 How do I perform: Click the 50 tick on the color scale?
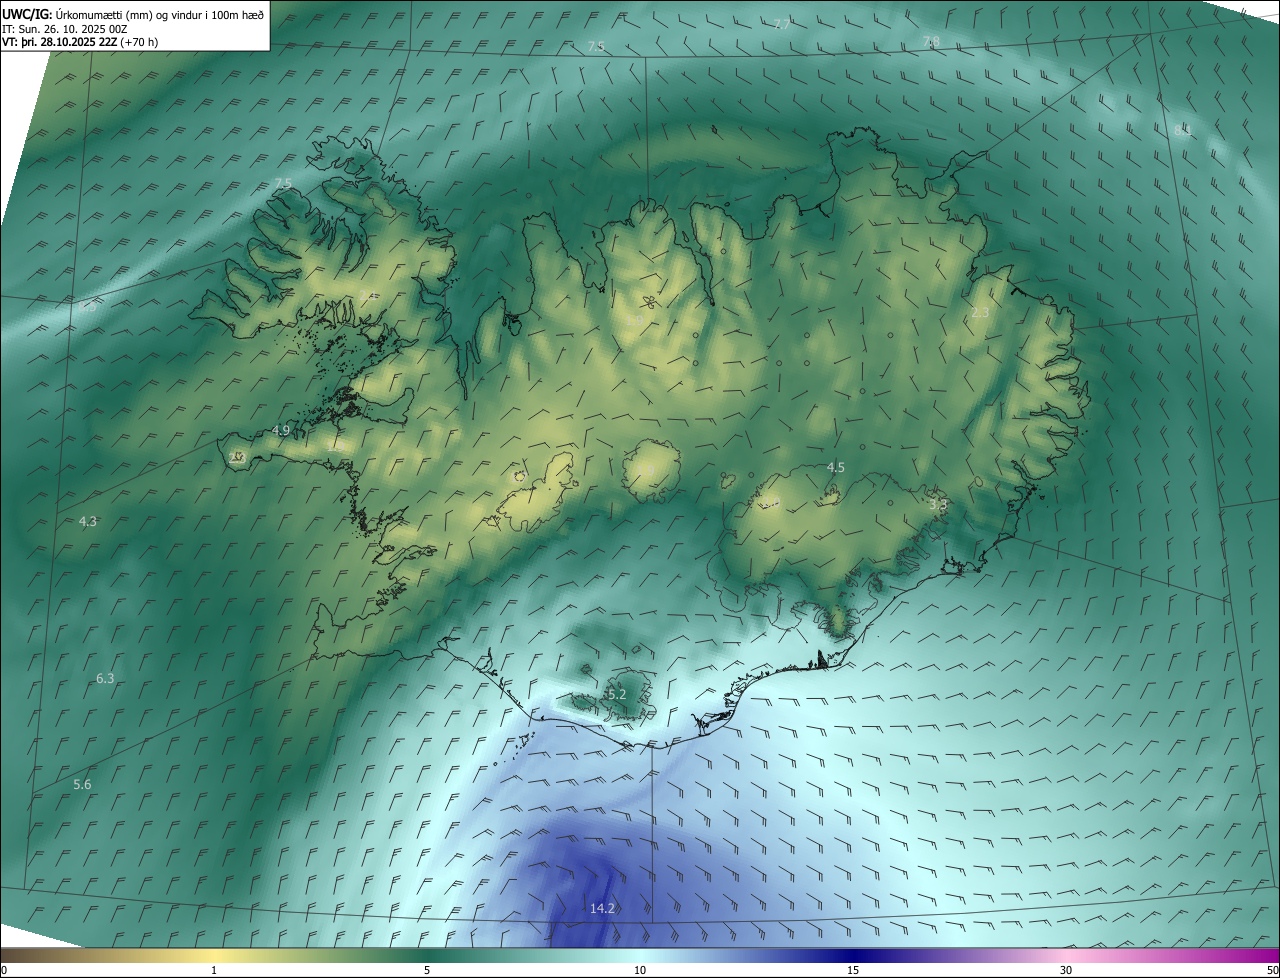1272,970
